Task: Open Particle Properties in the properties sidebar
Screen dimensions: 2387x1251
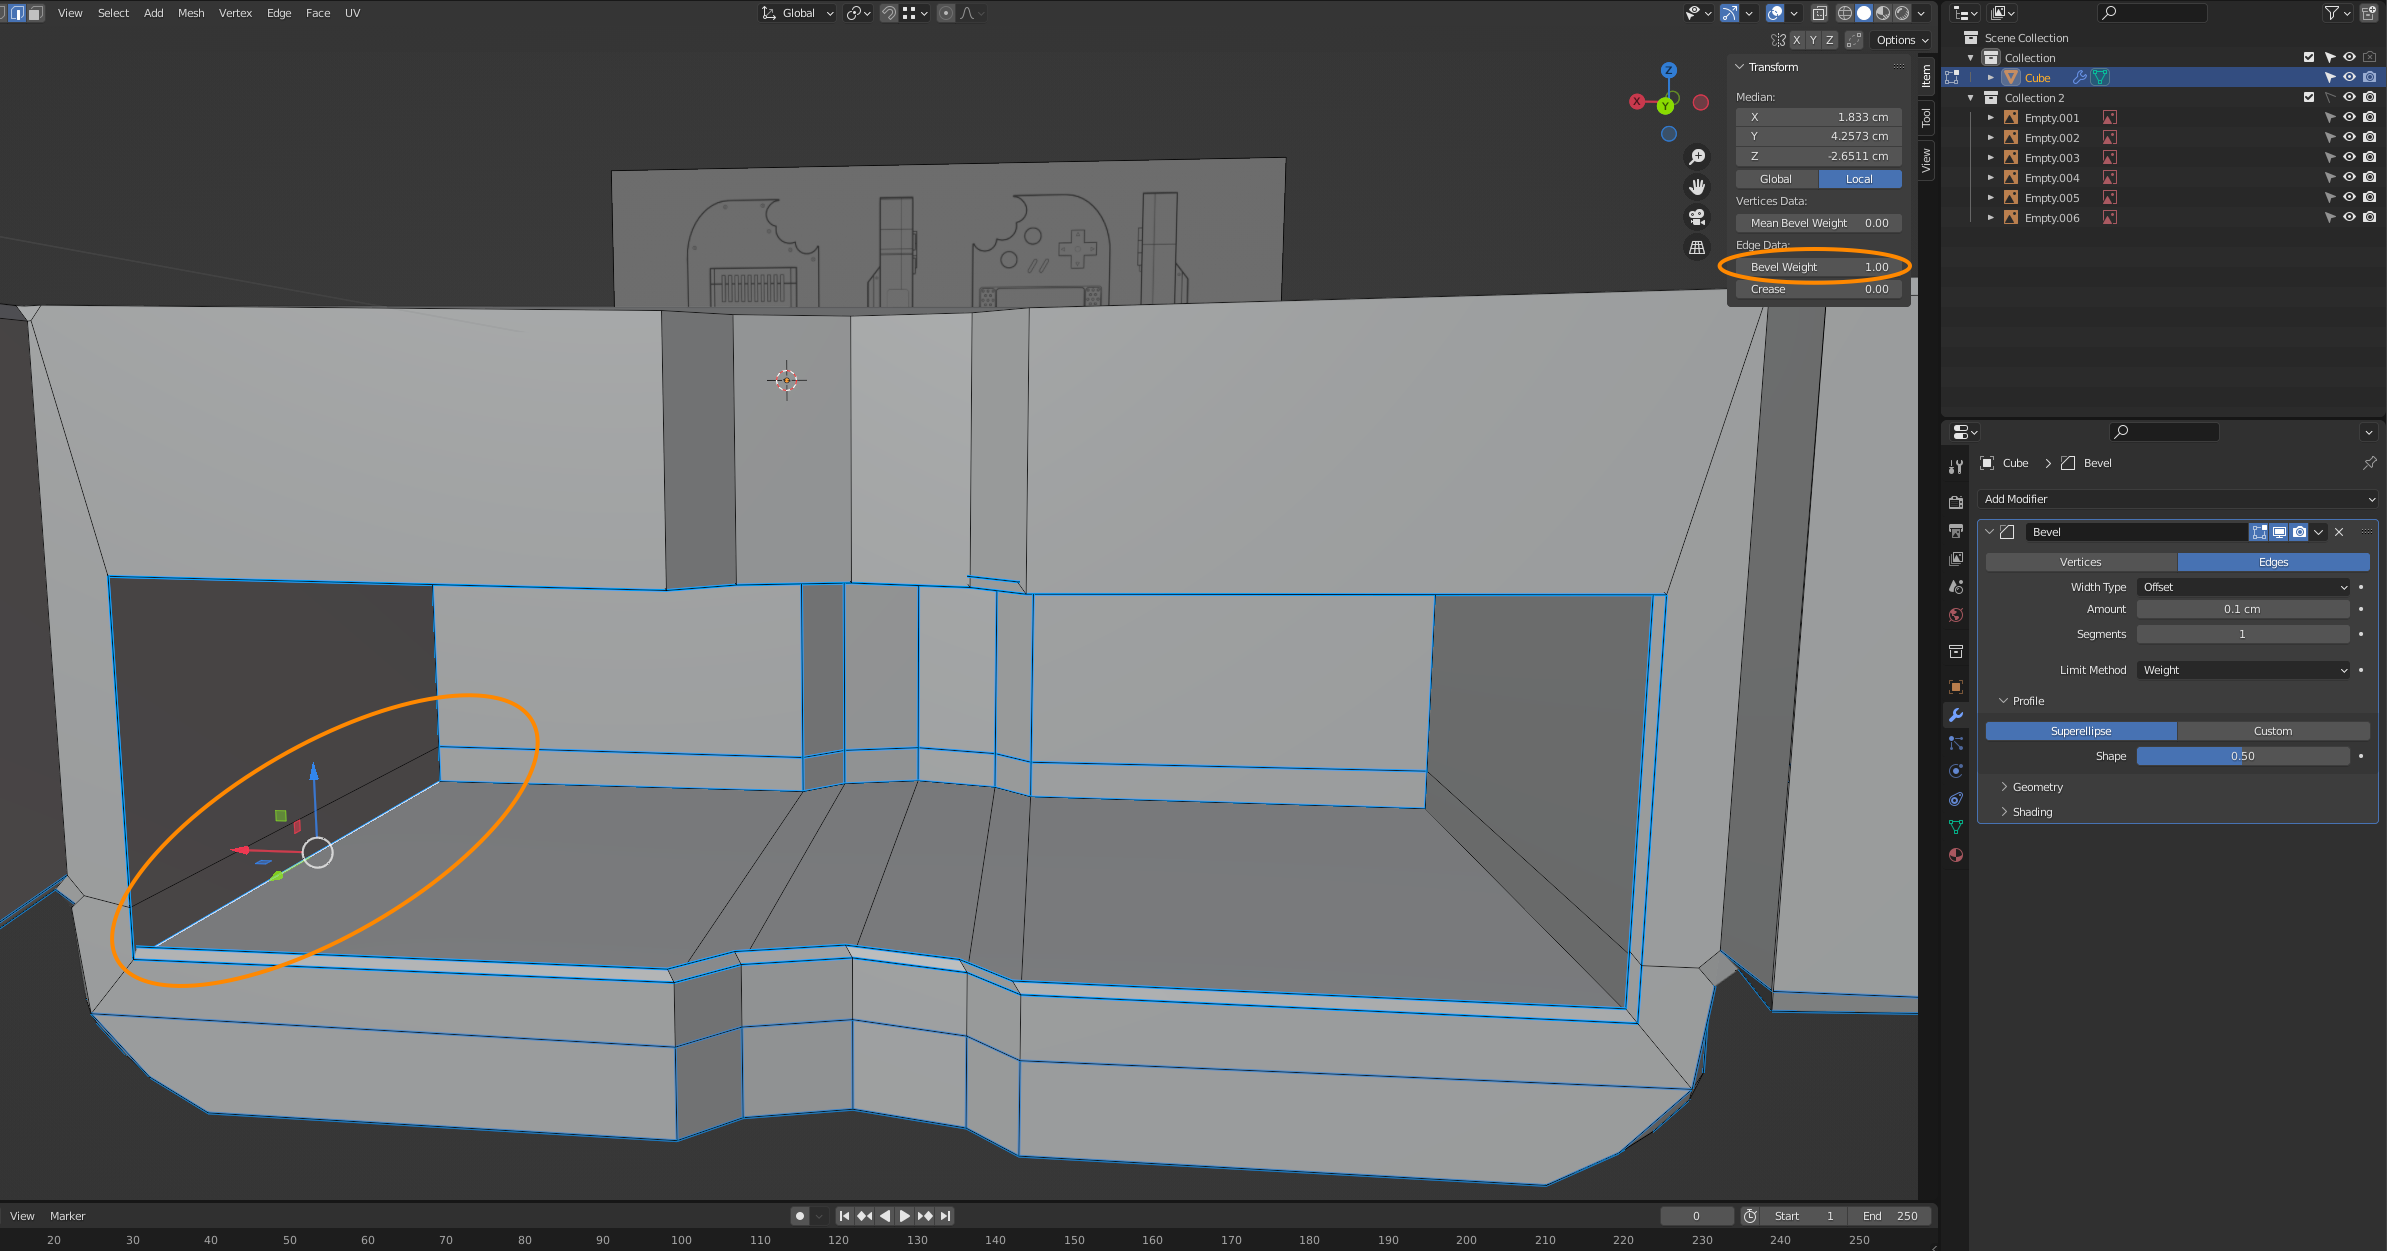Action: click(x=1956, y=744)
